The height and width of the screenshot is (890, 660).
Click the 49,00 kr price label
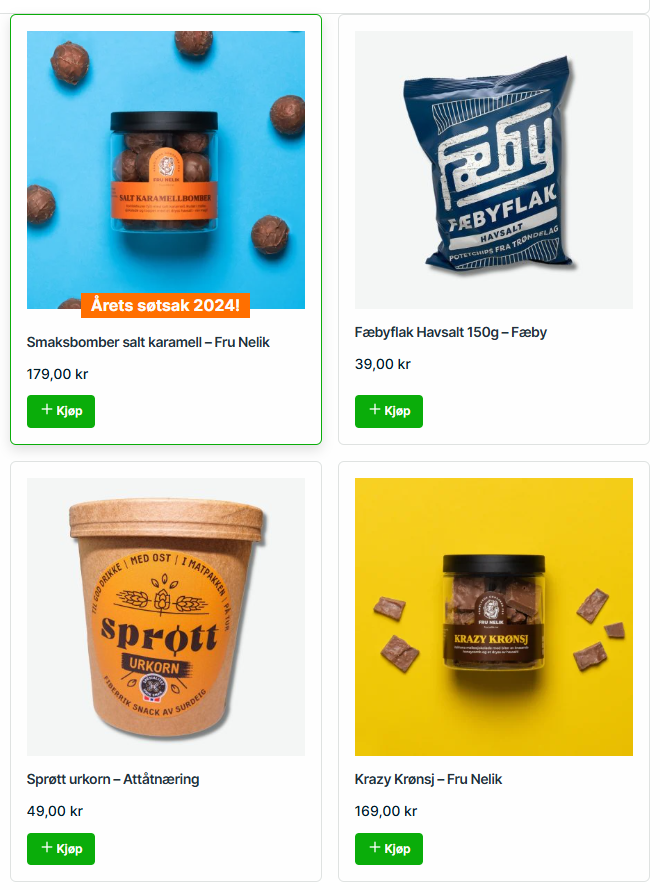click(55, 812)
